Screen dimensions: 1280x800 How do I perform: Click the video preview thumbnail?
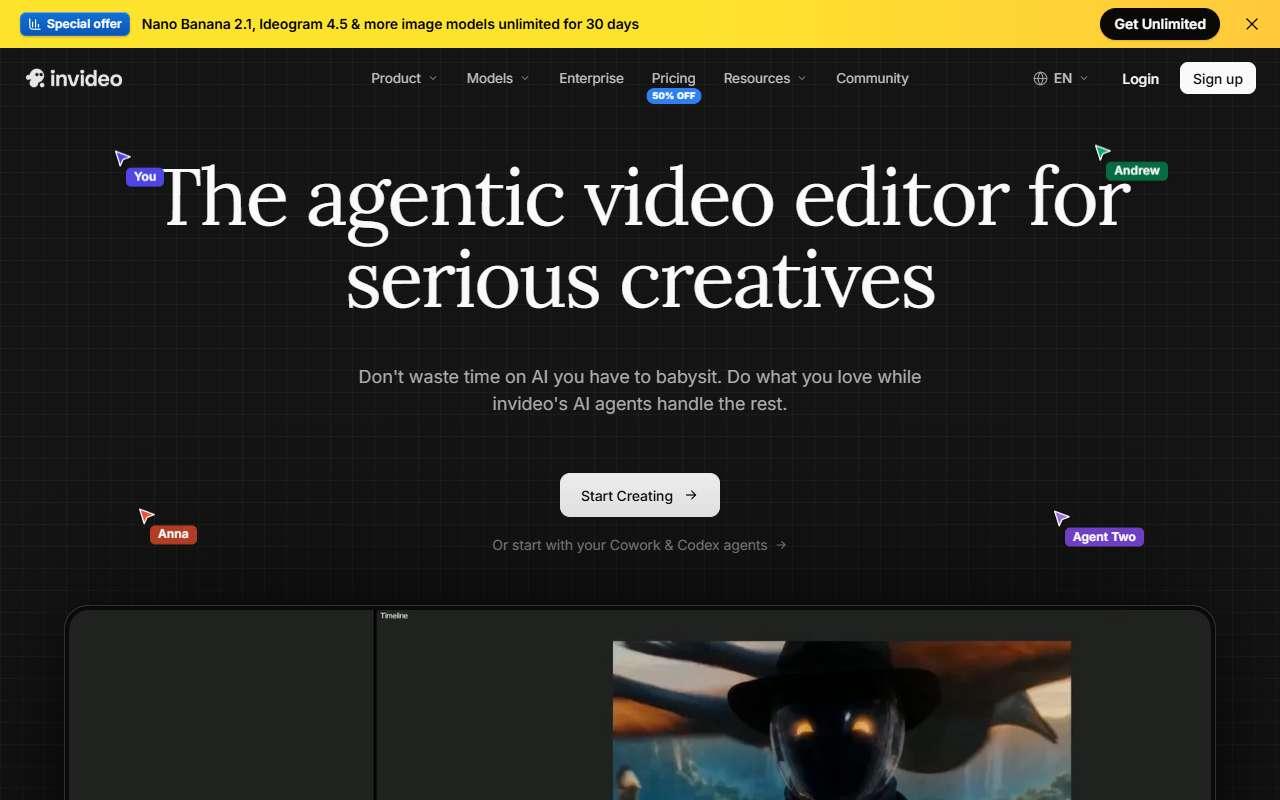pos(842,720)
